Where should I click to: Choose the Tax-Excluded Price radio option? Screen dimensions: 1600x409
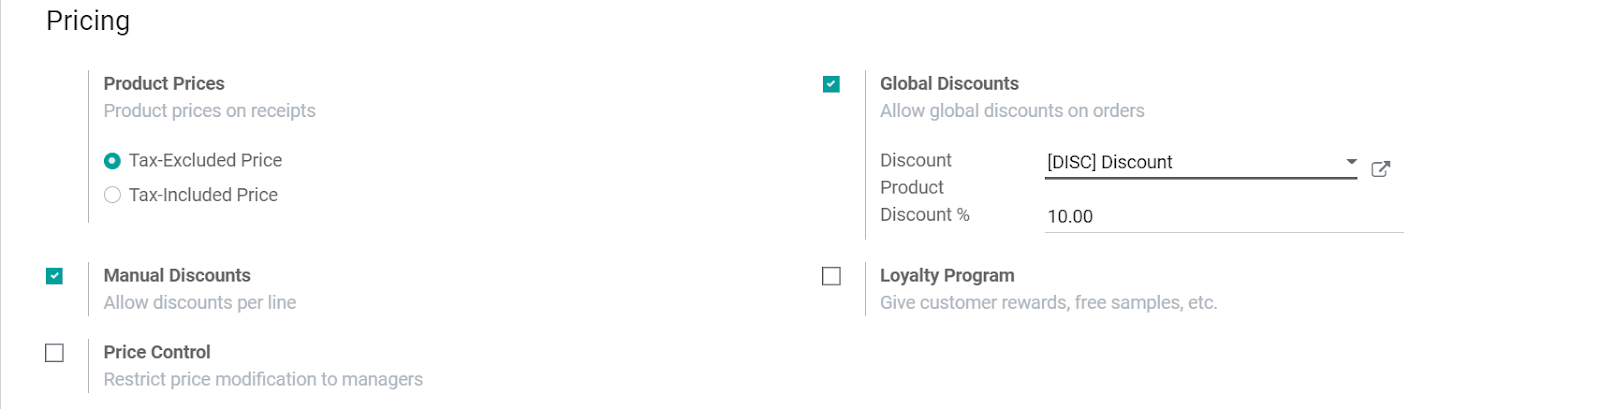(x=112, y=161)
